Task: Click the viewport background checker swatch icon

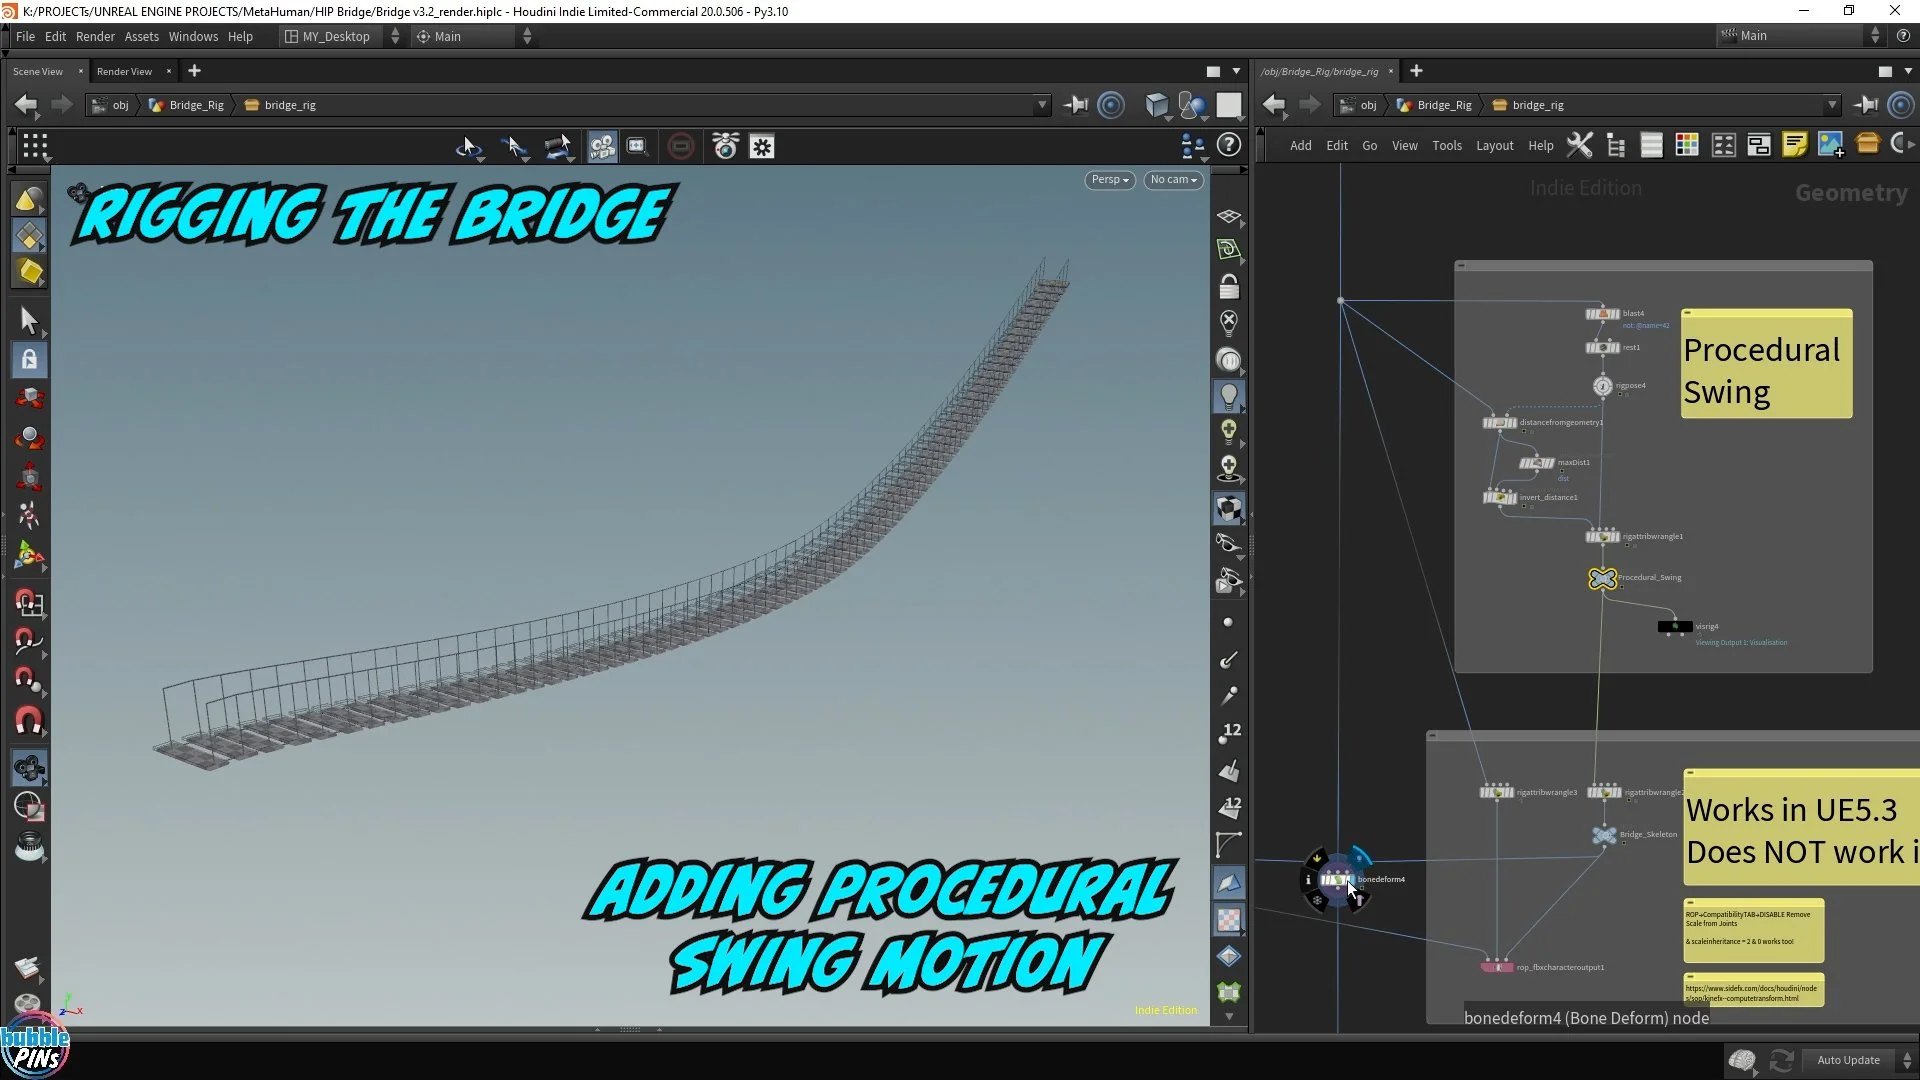Action: click(1229, 920)
